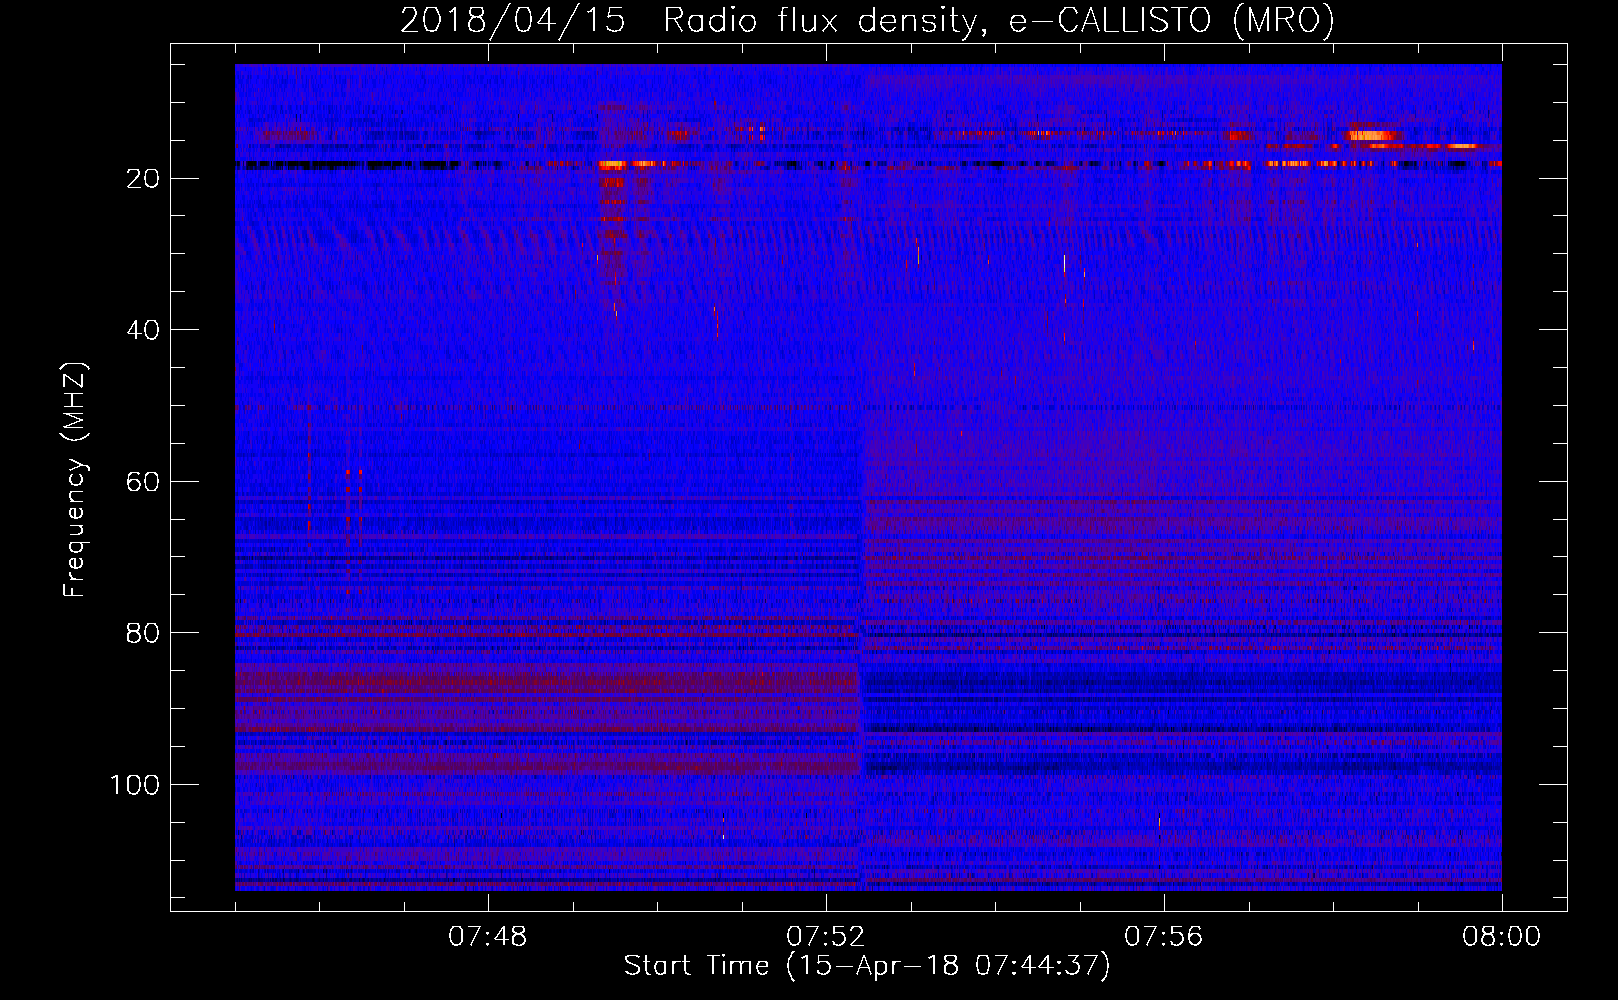The height and width of the screenshot is (1000, 1618).
Task: Click the 20 frequency tick label
Action: (x=144, y=180)
